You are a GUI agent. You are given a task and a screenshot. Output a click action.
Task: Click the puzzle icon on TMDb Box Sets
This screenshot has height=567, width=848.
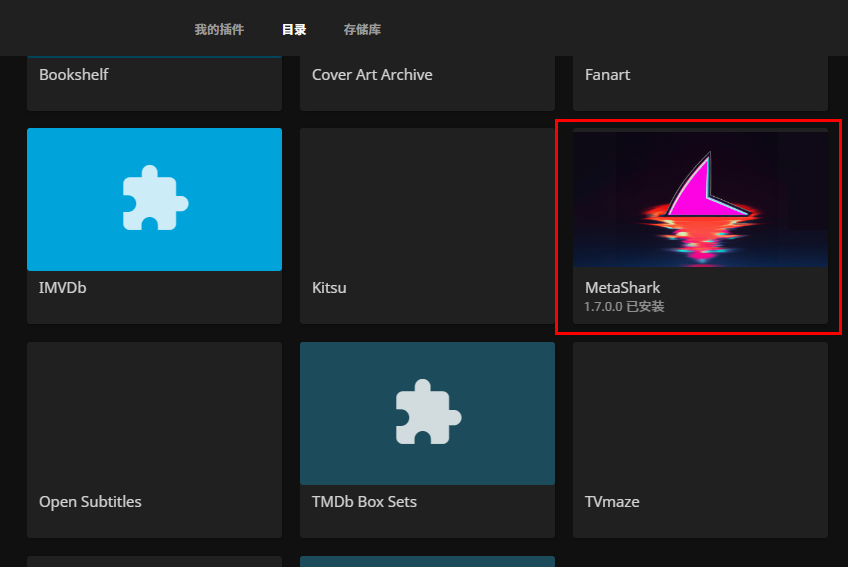pos(427,412)
